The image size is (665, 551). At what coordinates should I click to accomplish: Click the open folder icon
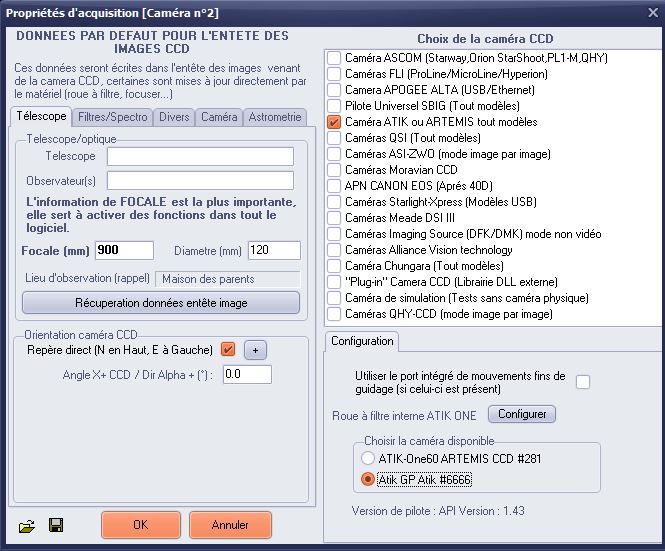[x=25, y=525]
